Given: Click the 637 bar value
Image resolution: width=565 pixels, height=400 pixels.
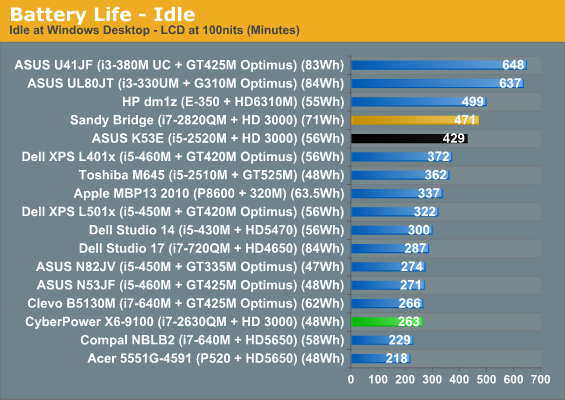Looking at the screenshot, I should click(x=510, y=84).
